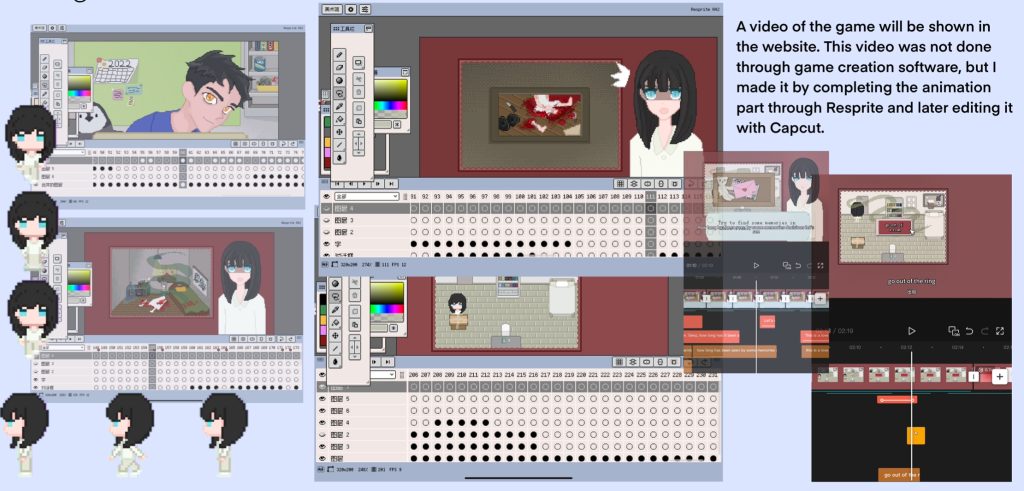The image size is (1024, 491).
Task: Pick color from gradient square in frame-111 window
Action: point(391,90)
